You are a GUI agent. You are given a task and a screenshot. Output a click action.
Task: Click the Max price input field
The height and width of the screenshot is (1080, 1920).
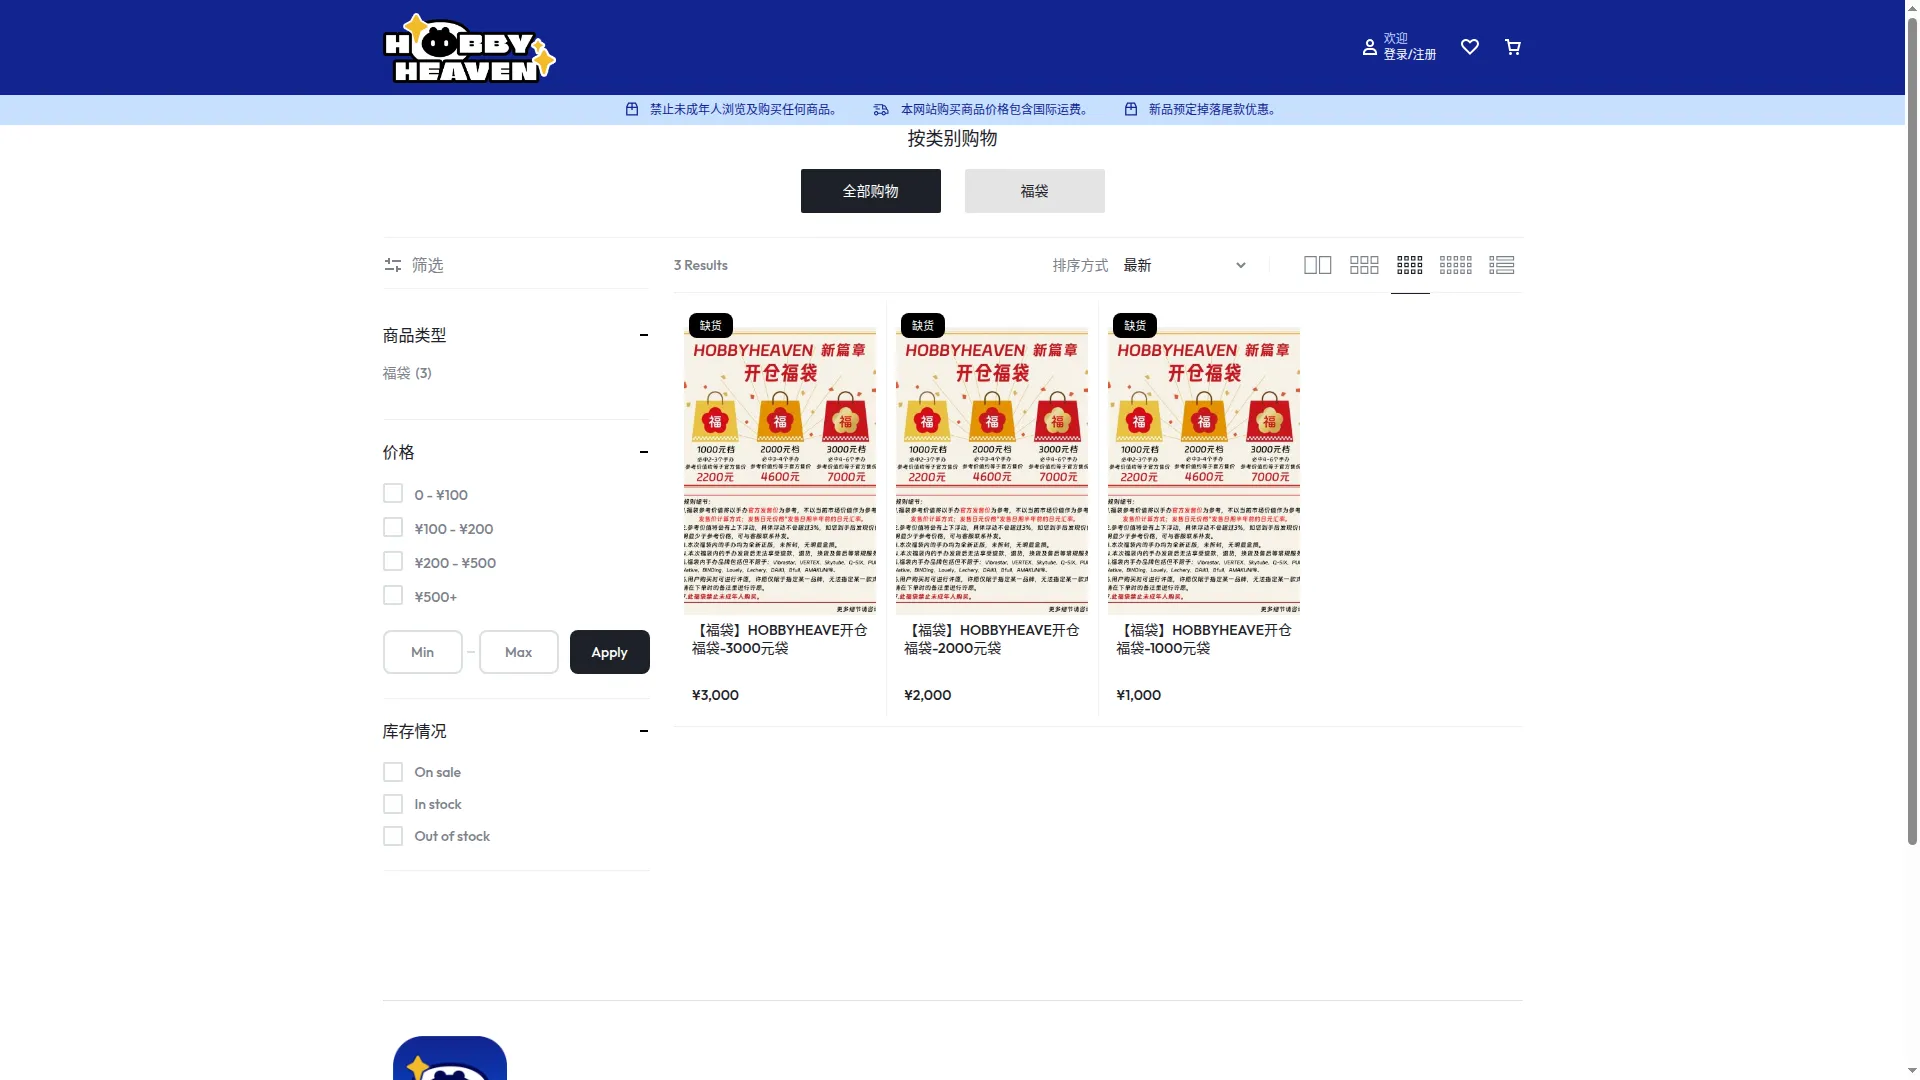pyautogui.click(x=518, y=652)
